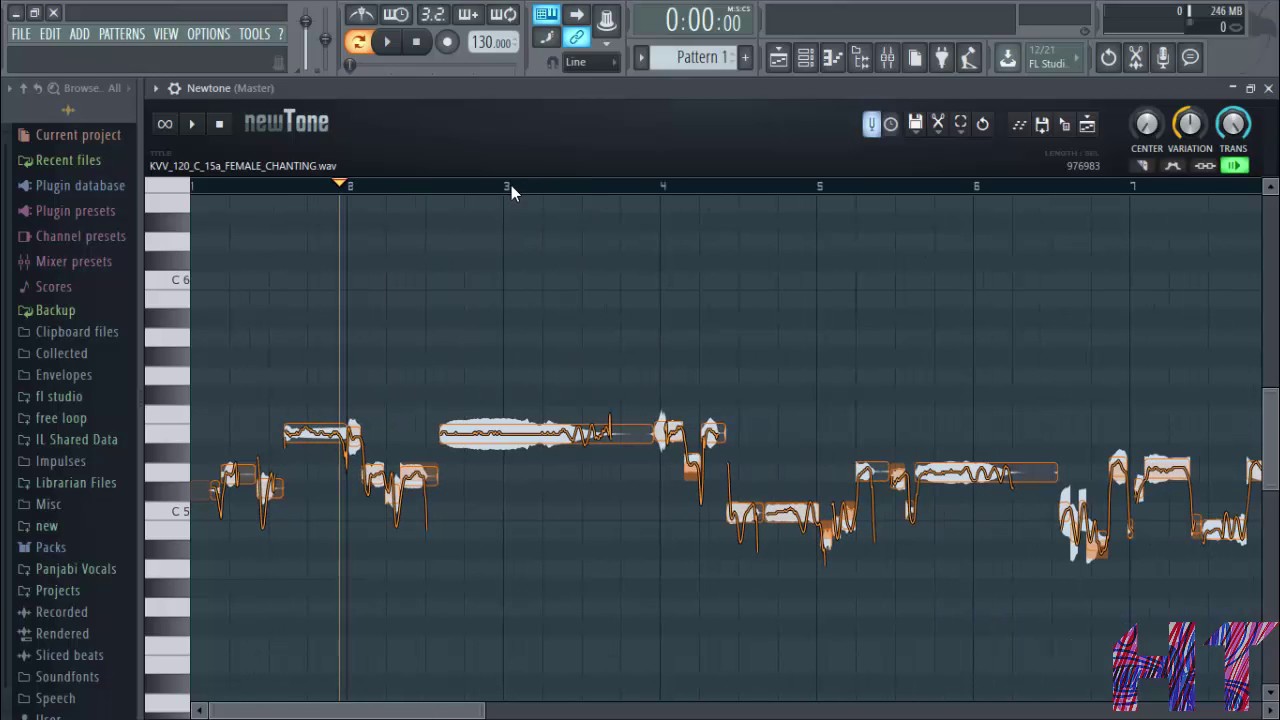Open the mixer faders icon
Viewport: 1280px width, 720px height.
click(x=887, y=58)
